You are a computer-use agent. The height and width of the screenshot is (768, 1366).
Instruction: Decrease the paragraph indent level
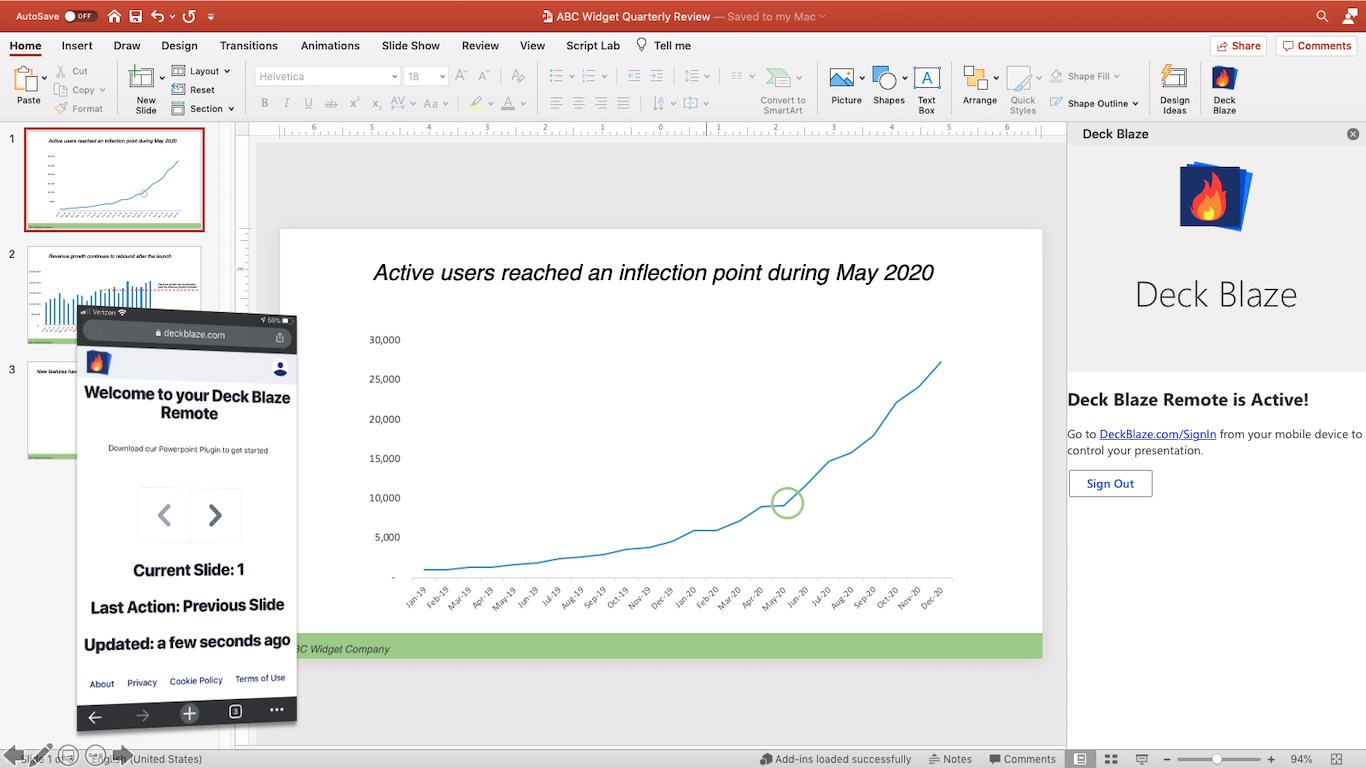click(634, 76)
